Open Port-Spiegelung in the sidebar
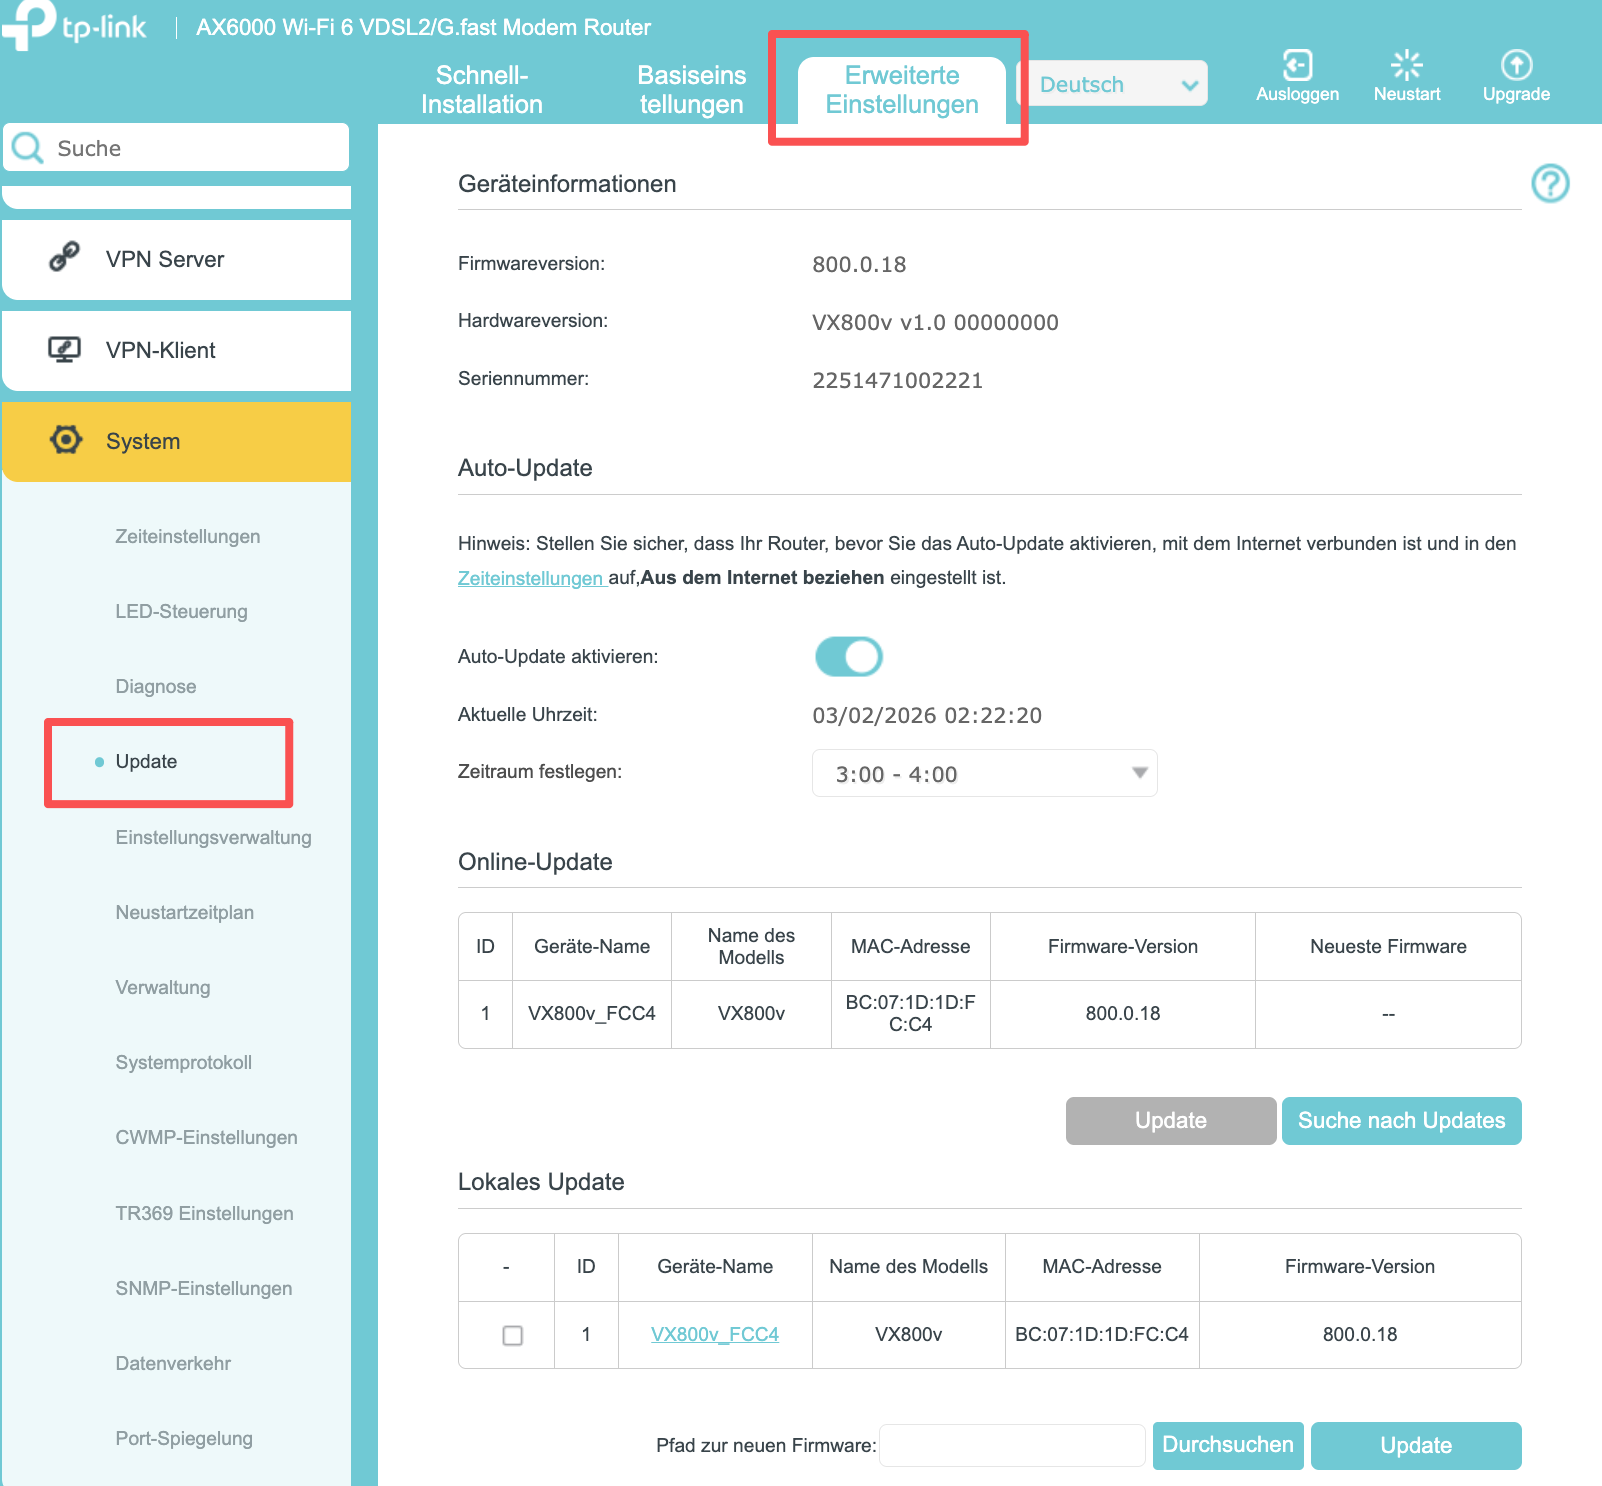Screen dimensions: 1602x1486 pos(184,1438)
